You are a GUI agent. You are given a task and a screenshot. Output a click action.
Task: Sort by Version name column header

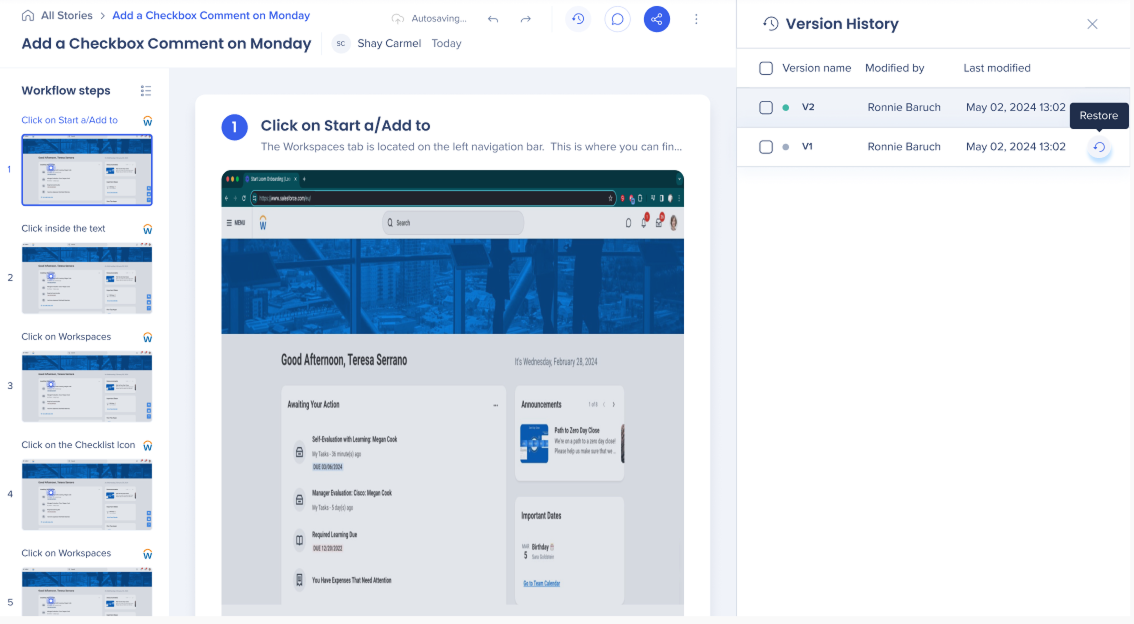pyautogui.click(x=816, y=68)
